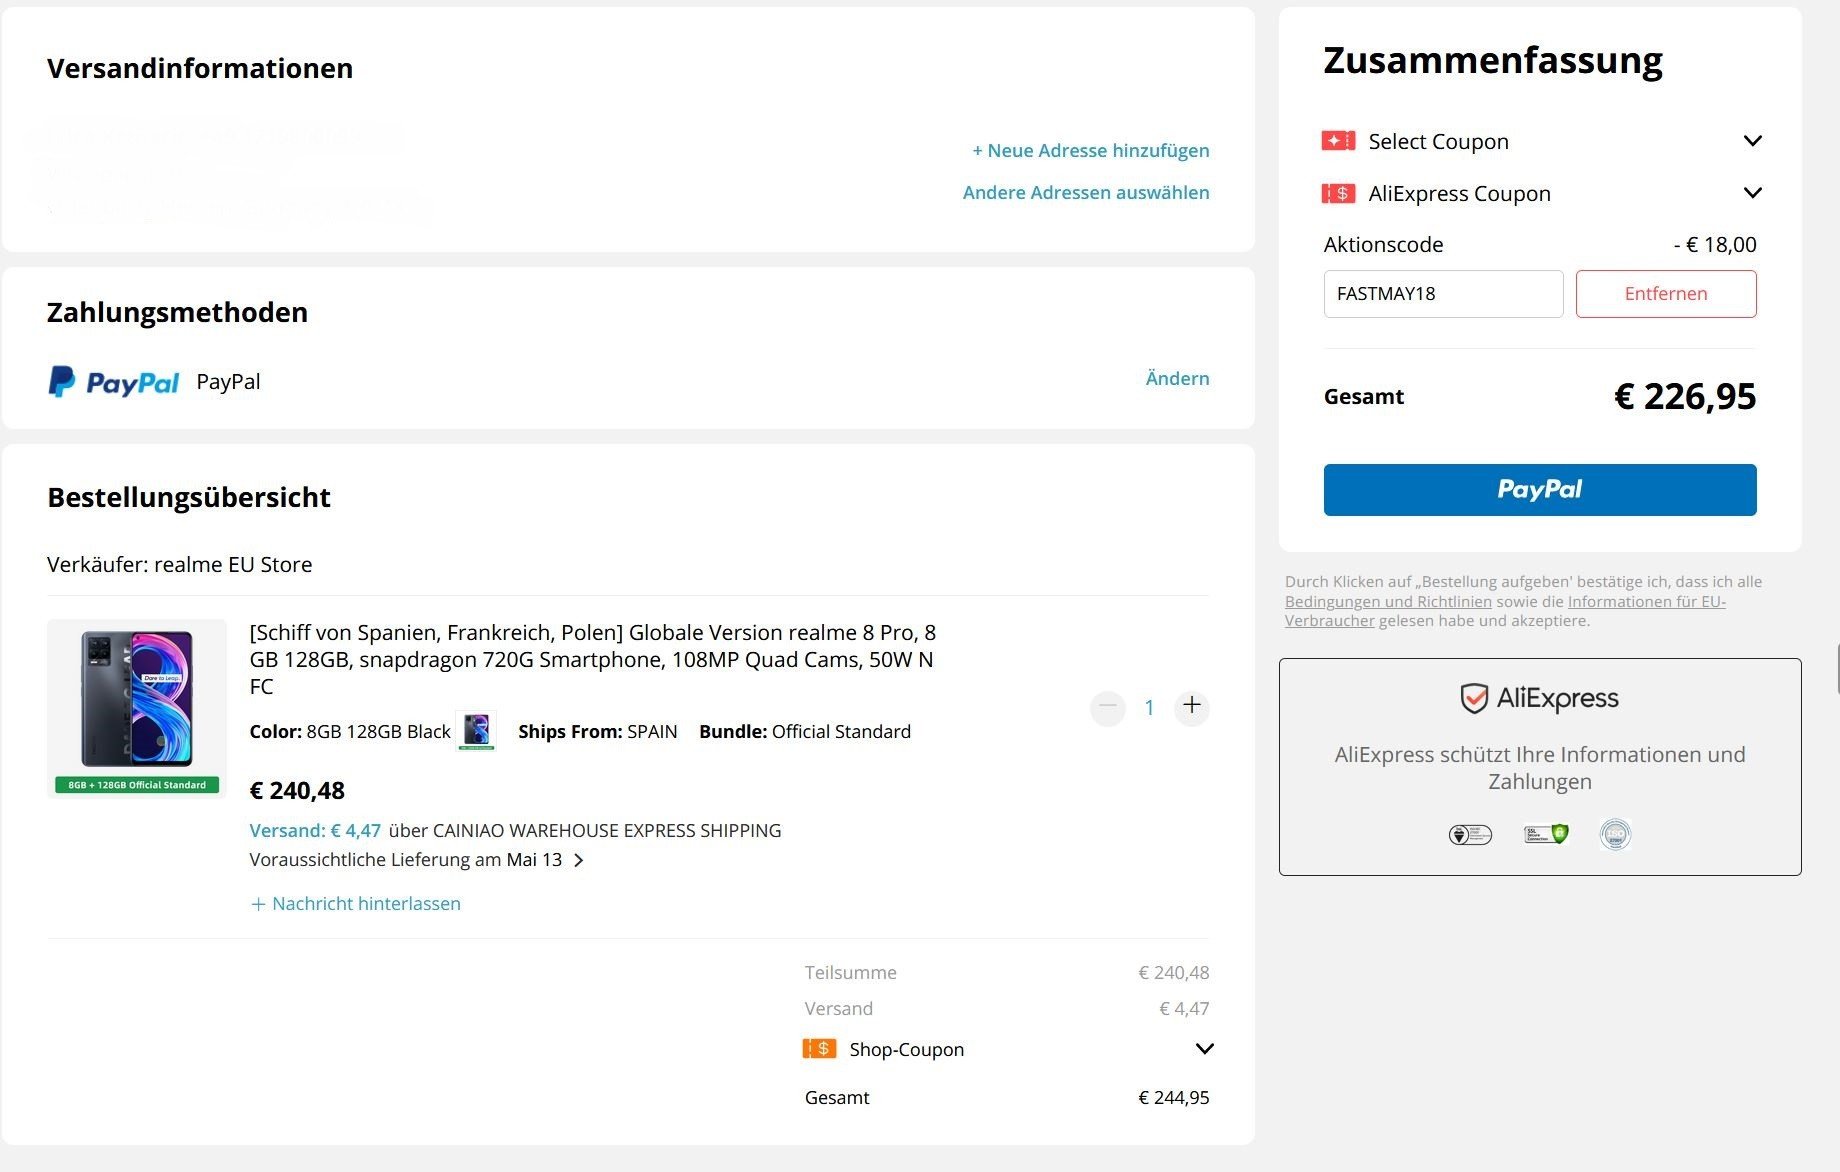Click Select Coupon label
This screenshot has width=1840, height=1172.
pyautogui.click(x=1438, y=141)
